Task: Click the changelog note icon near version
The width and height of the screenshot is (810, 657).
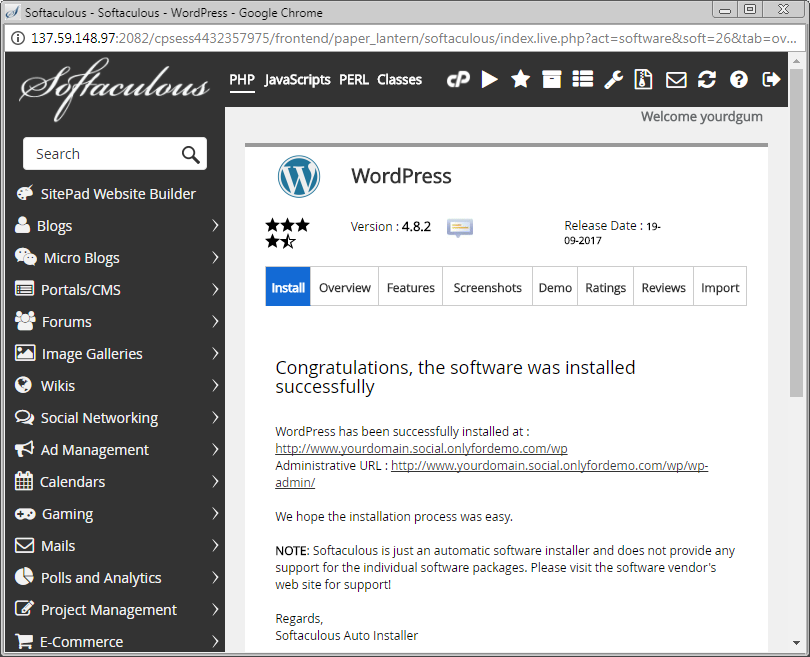Action: pos(460,227)
